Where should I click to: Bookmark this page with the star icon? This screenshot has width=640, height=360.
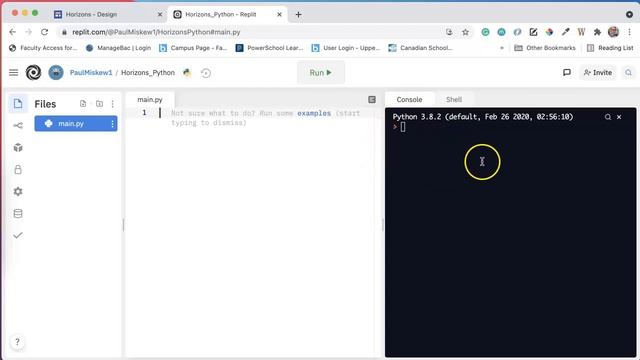[x=465, y=32]
